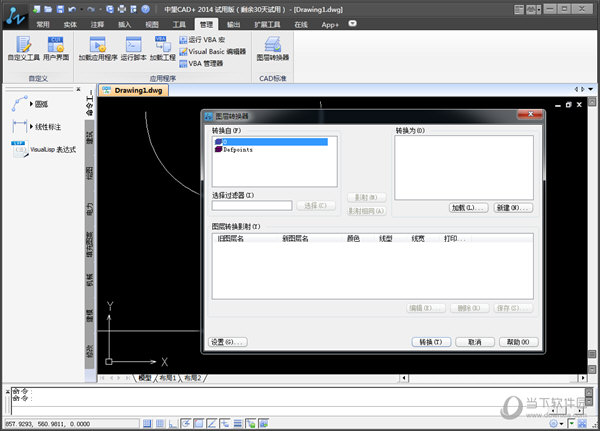This screenshot has height=431, width=600.
Task: Open the App+ ribbon tab
Action: [330, 24]
